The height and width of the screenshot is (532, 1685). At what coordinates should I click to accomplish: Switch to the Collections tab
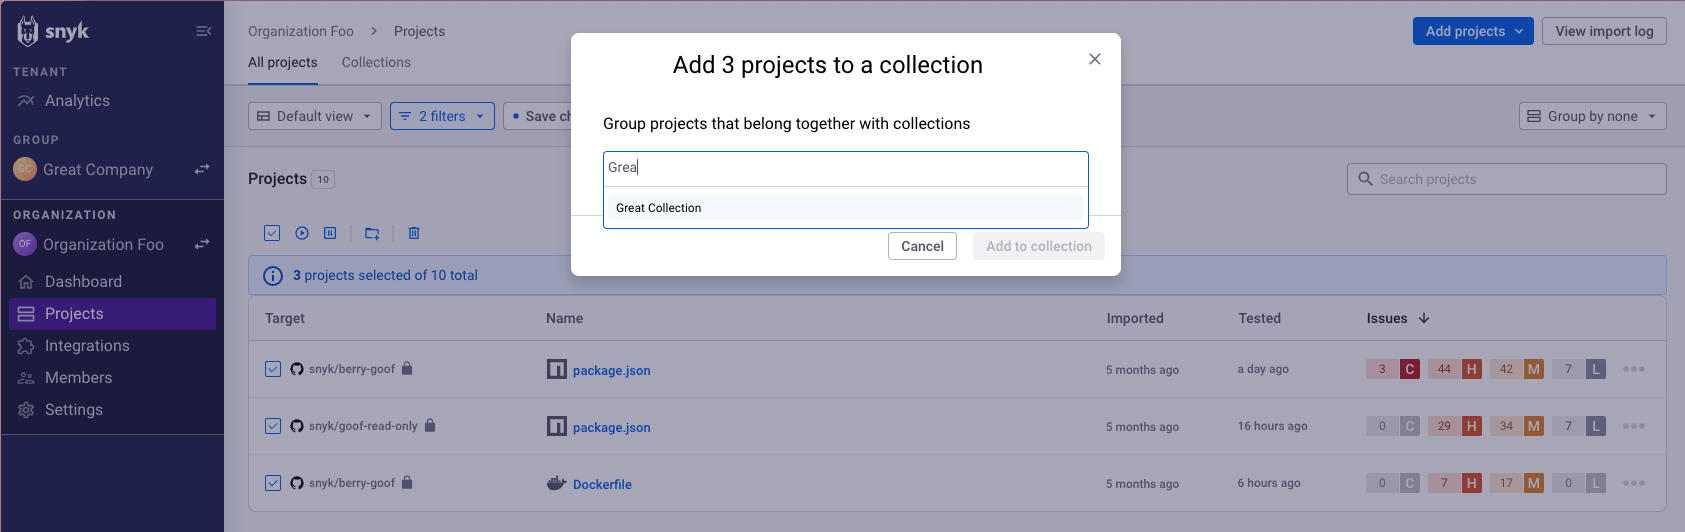(376, 62)
